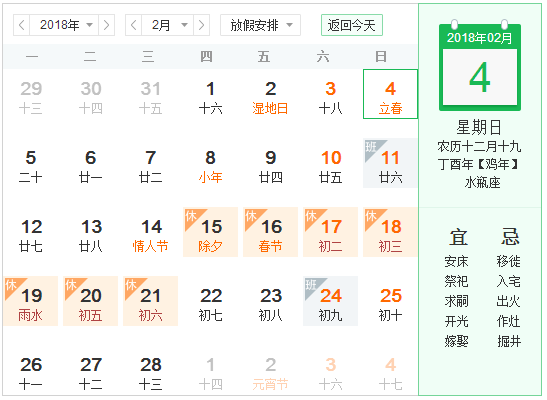Open the 2018年 year dropdown

point(64,25)
